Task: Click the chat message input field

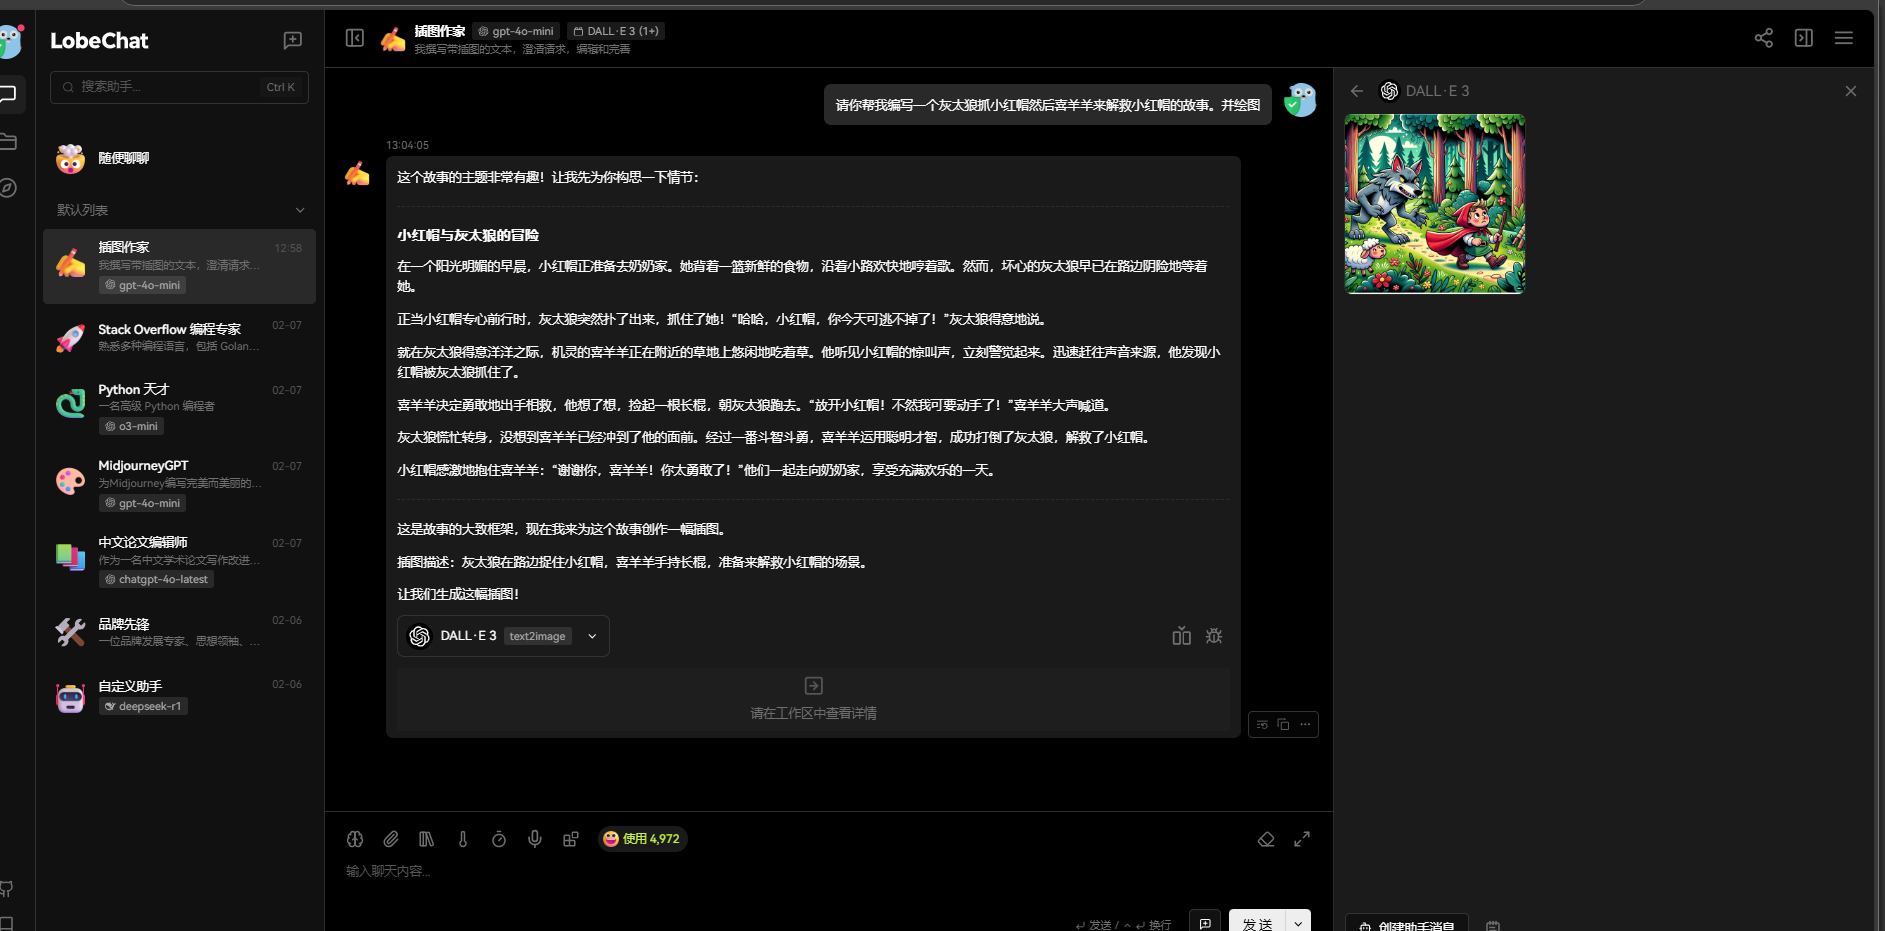Action: click(x=828, y=871)
